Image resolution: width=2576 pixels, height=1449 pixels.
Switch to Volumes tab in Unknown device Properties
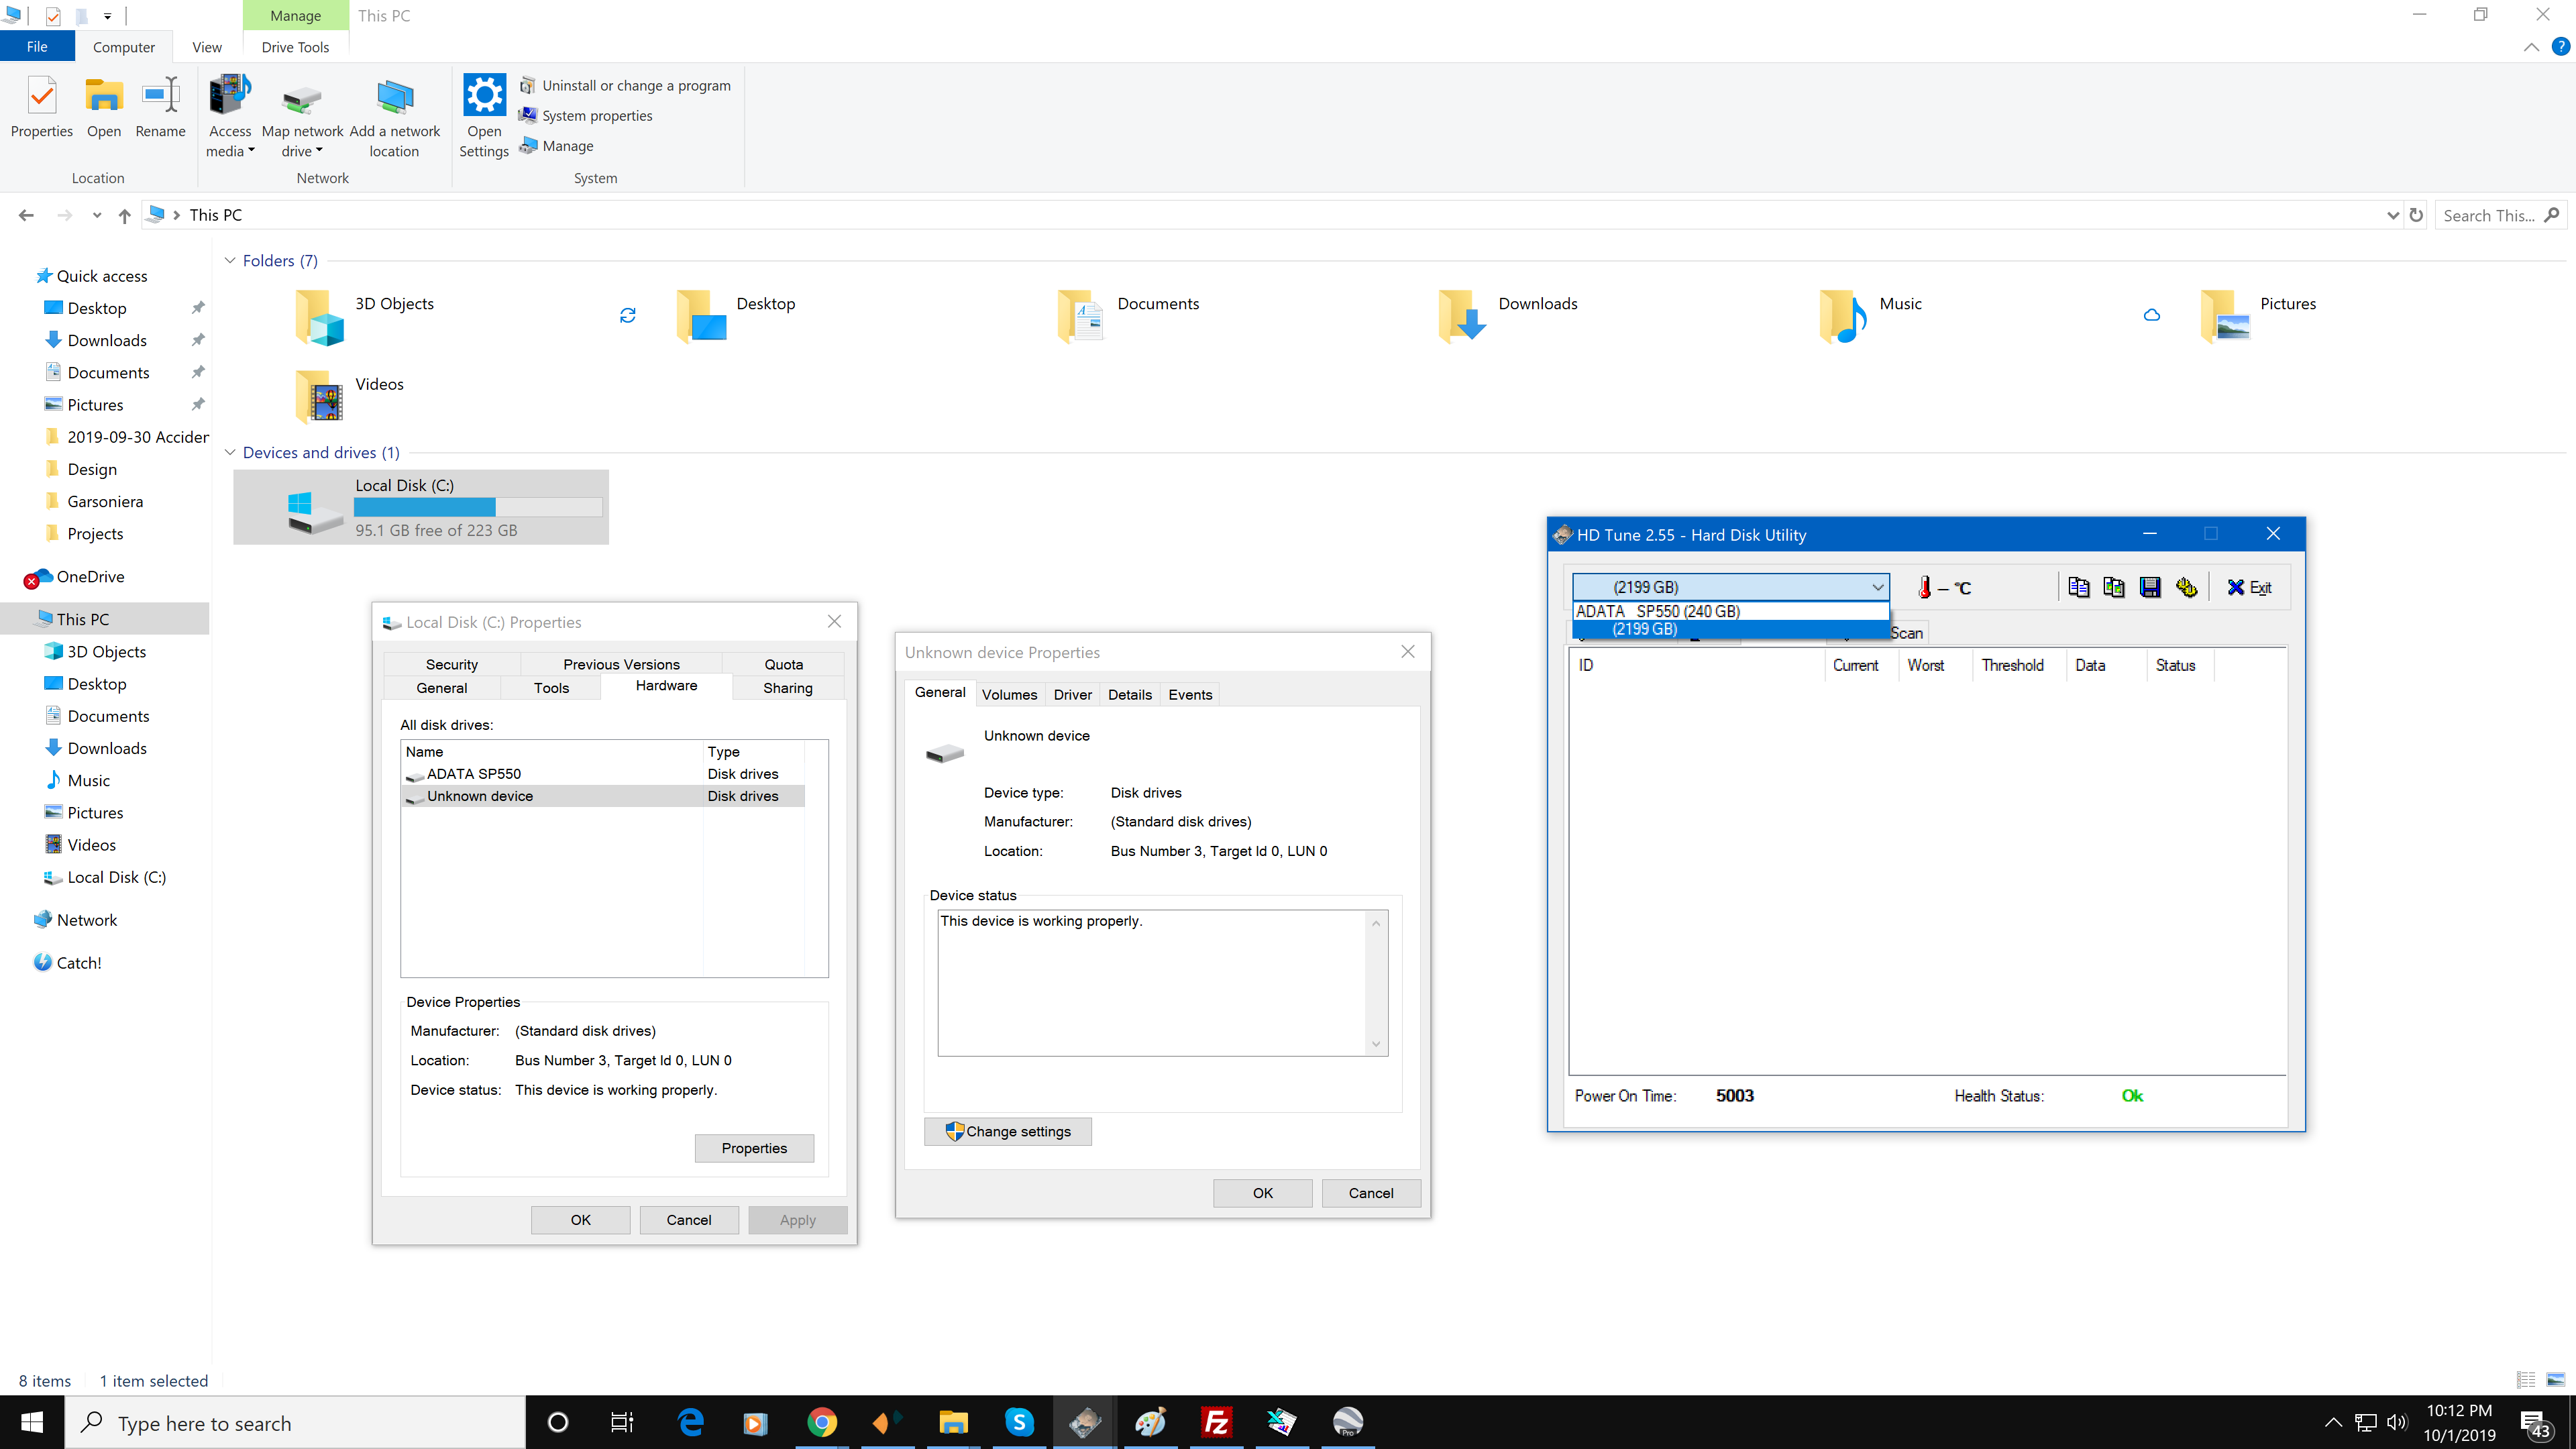tap(1009, 695)
